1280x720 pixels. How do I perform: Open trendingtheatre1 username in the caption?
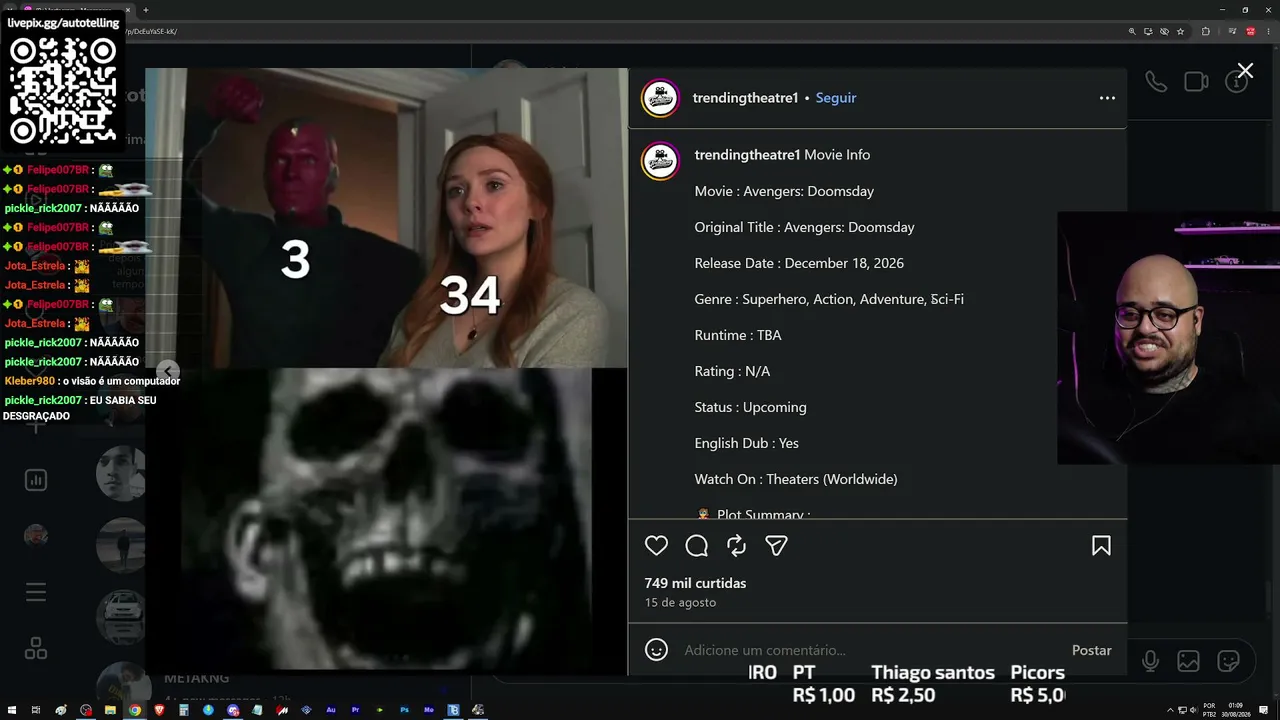click(x=748, y=155)
